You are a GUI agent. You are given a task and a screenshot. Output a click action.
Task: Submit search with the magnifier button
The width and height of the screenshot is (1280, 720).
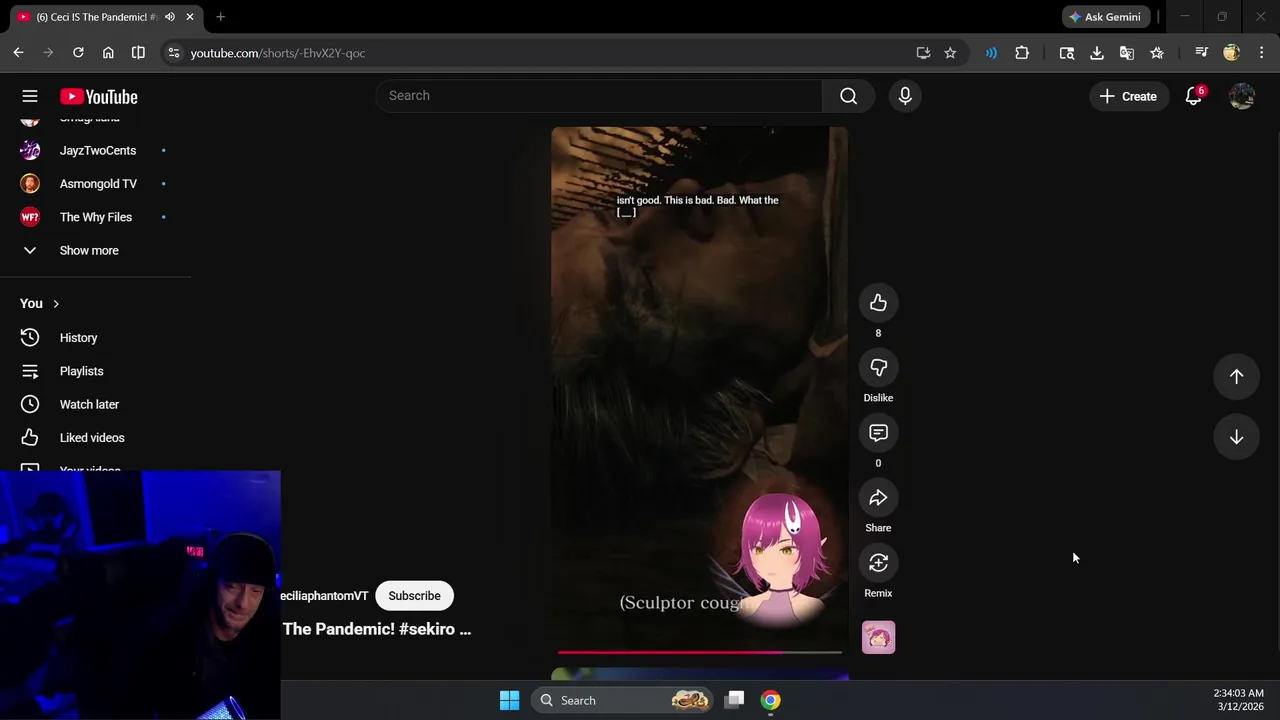point(848,96)
